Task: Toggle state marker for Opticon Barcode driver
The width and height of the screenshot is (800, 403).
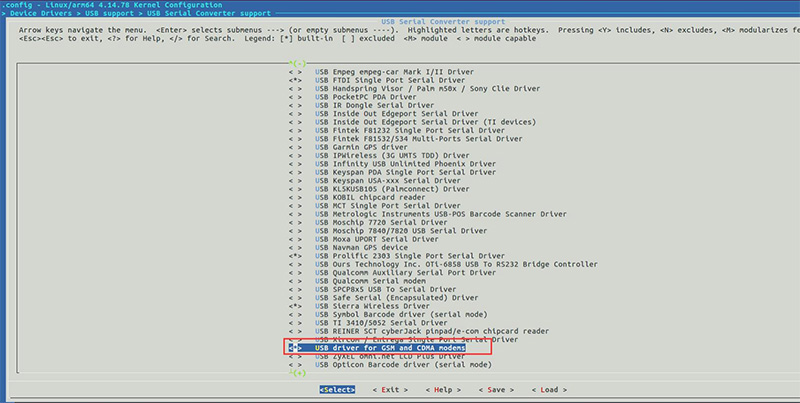Action: [295, 365]
